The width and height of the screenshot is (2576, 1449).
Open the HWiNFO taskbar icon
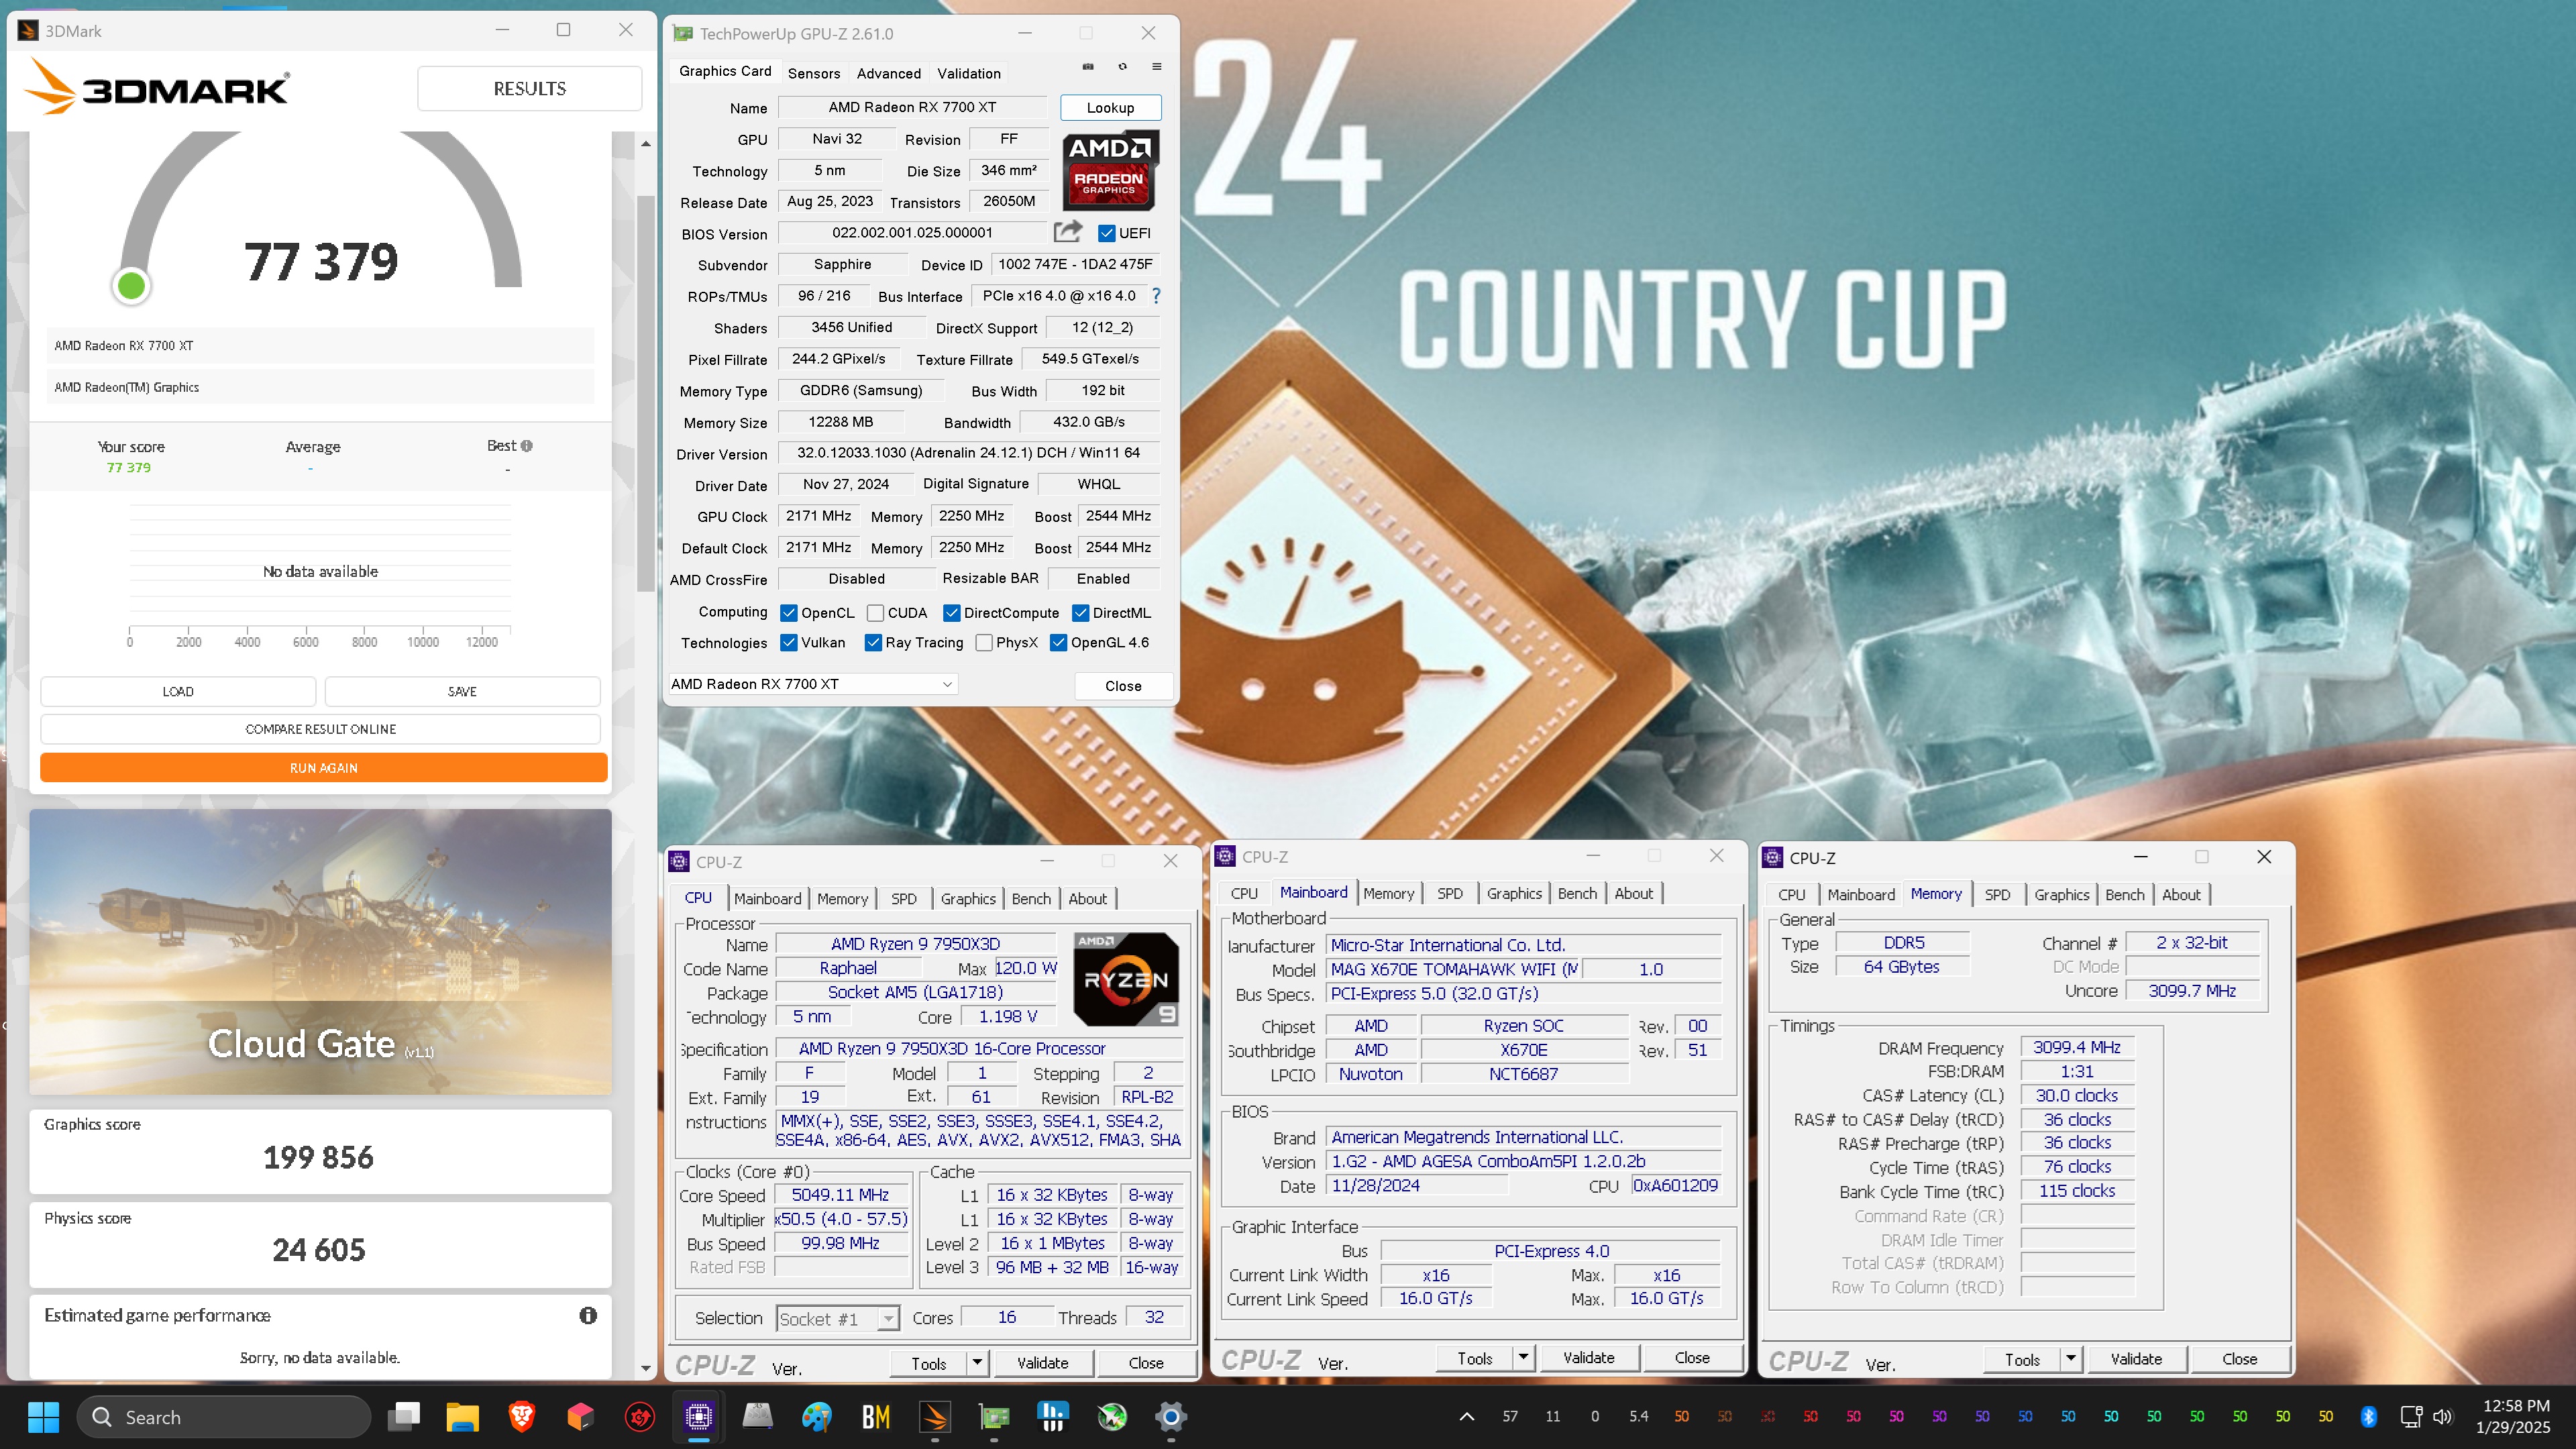tap(1052, 1417)
